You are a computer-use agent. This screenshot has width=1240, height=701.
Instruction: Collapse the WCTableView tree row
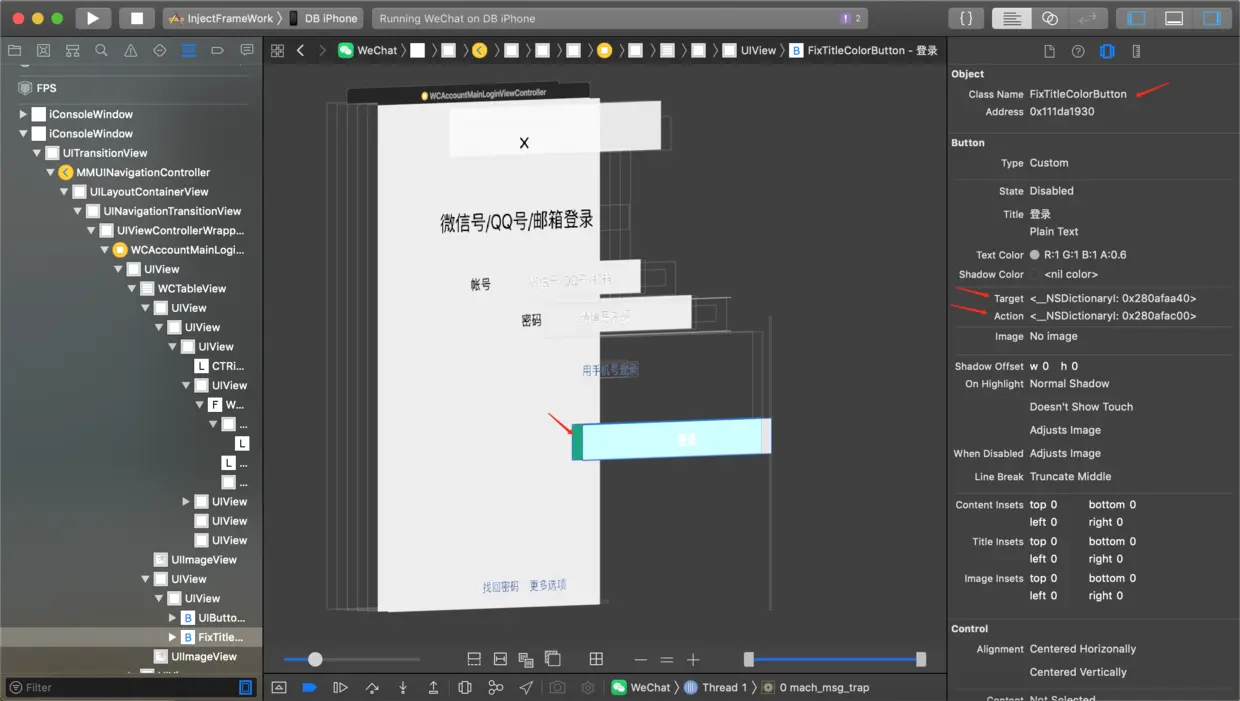(x=131, y=288)
